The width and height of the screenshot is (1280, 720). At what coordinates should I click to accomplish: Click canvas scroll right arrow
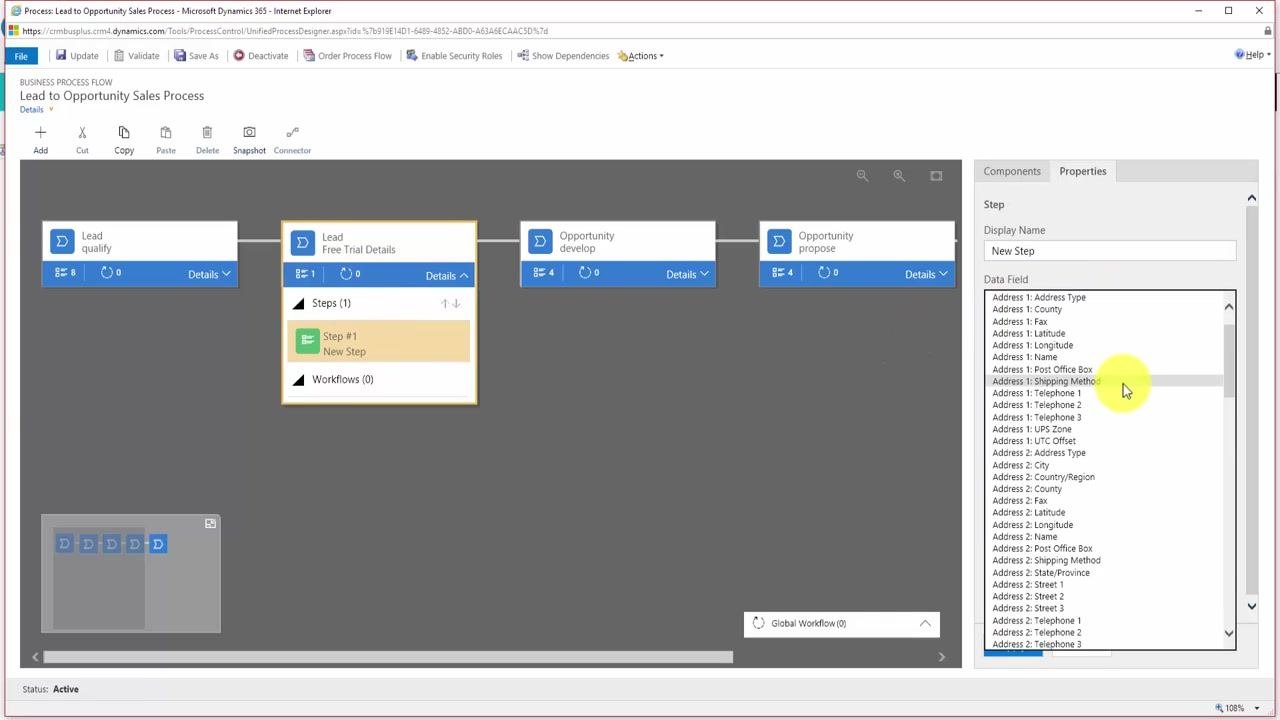coord(941,657)
